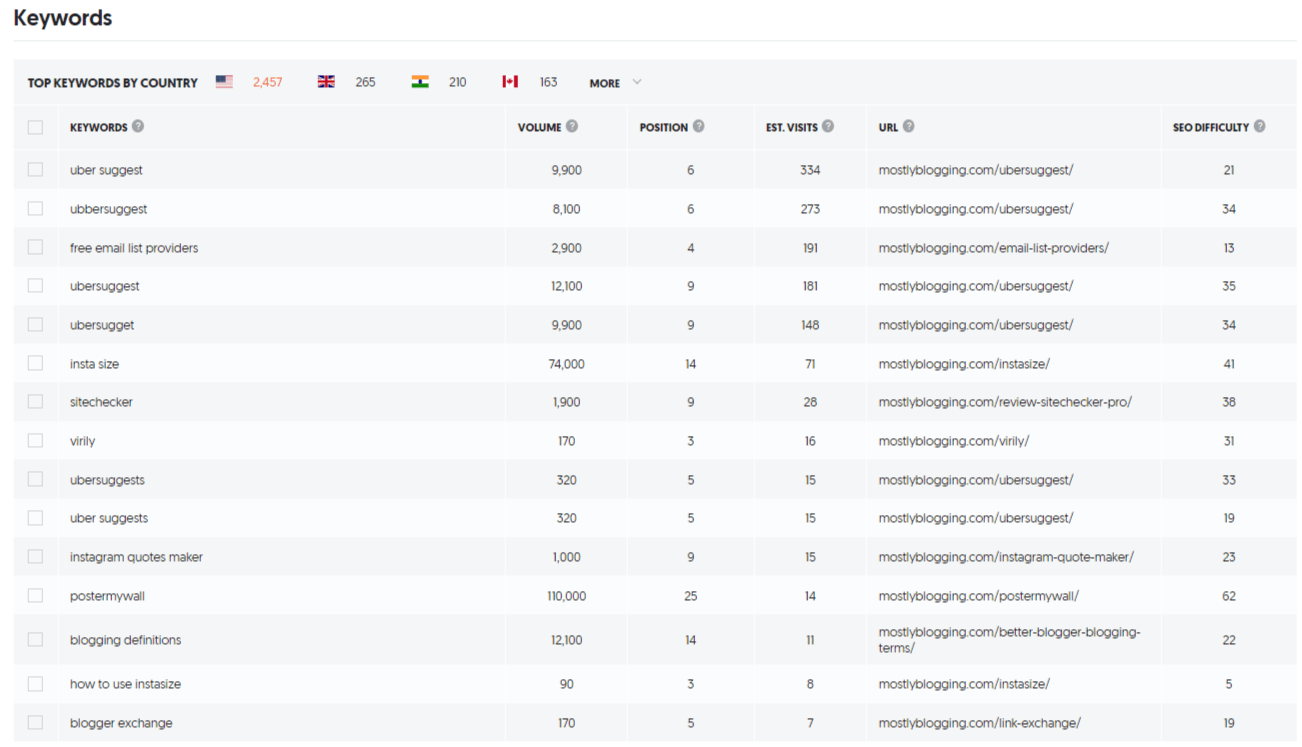The height and width of the screenshot is (747, 1302).
Task: Open help icon next to SEO Difficulty header
Action: click(1260, 126)
